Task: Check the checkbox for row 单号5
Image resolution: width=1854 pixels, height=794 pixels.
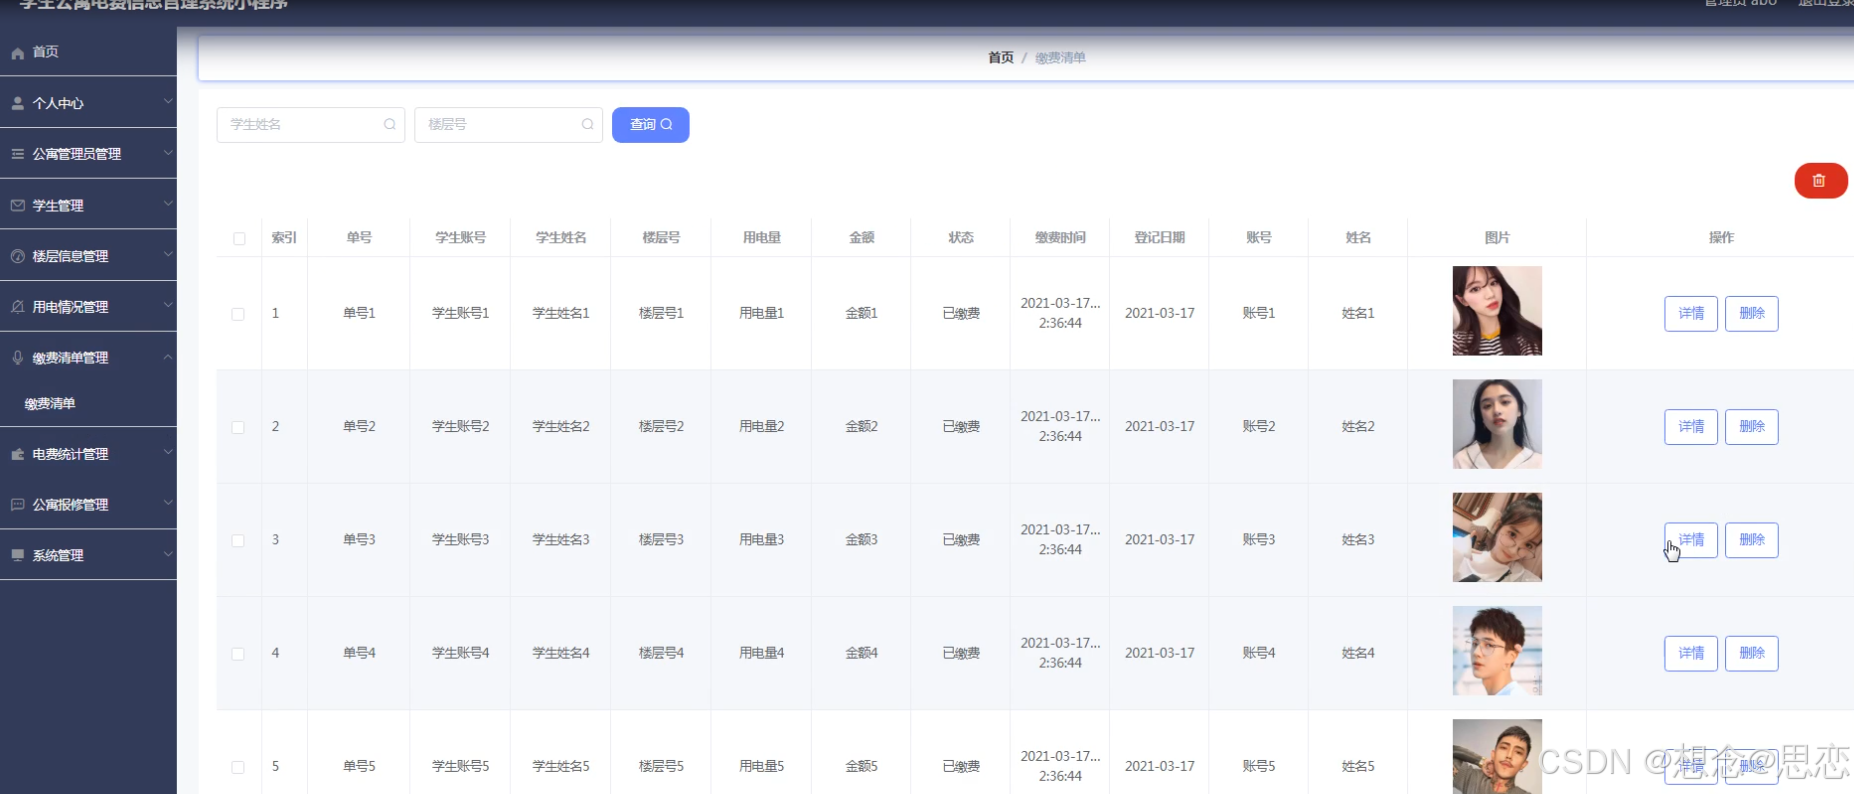Action: [238, 767]
